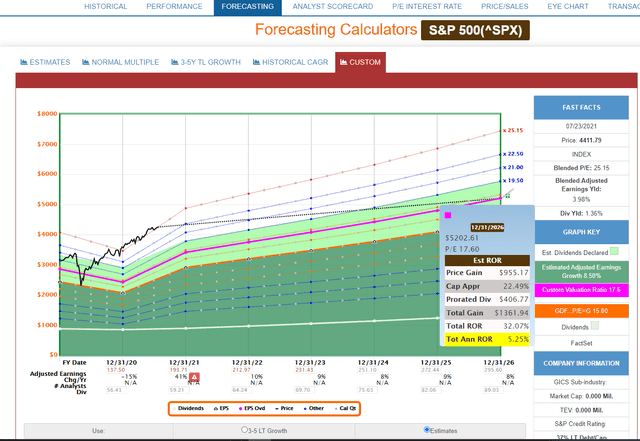Open the P/E Interest Rate tab
Viewport: 640px width, 441px height.
click(427, 7)
